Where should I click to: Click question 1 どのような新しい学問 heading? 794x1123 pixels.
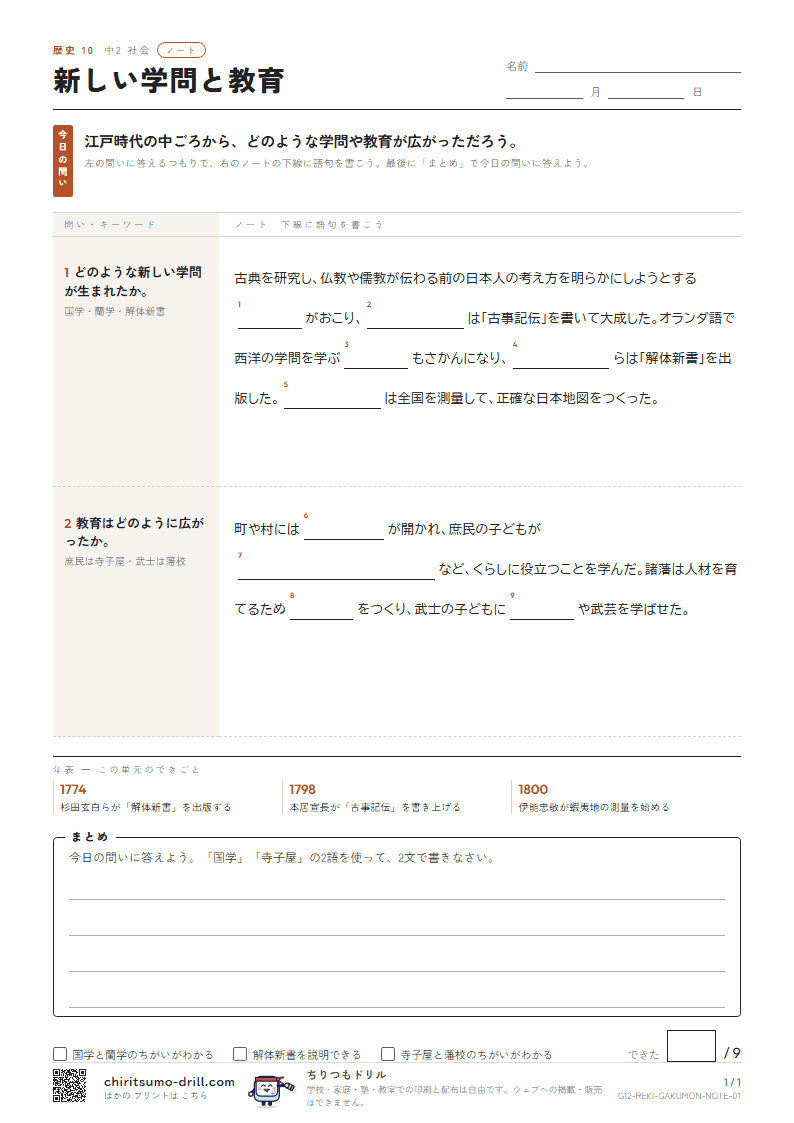coord(133,281)
